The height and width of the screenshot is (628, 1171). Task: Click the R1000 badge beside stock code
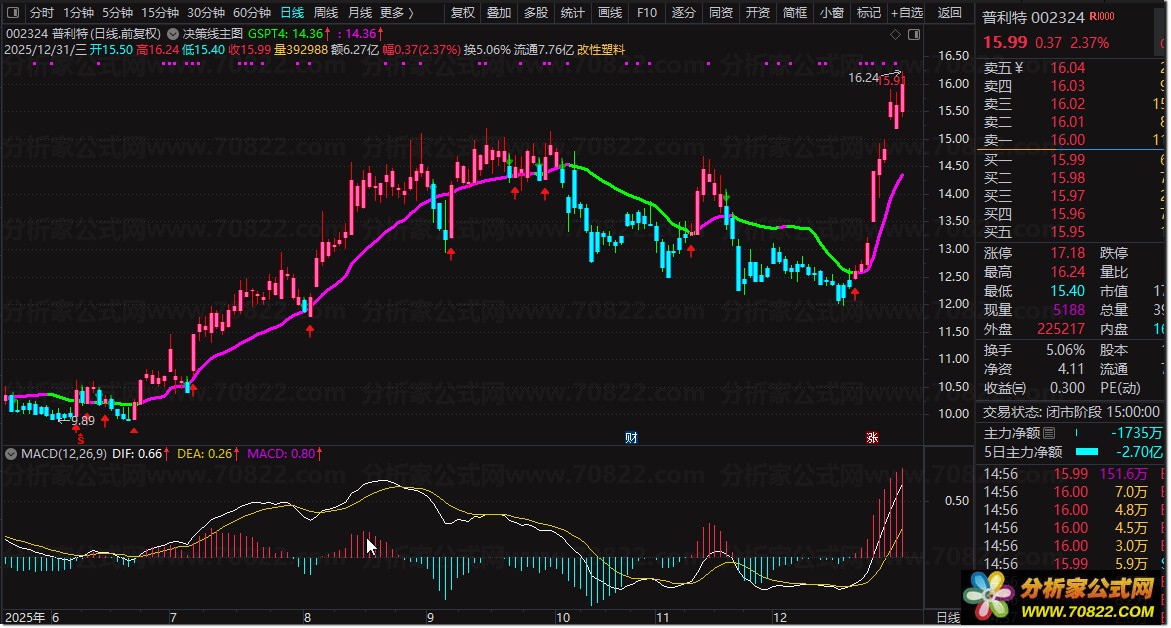point(1102,19)
